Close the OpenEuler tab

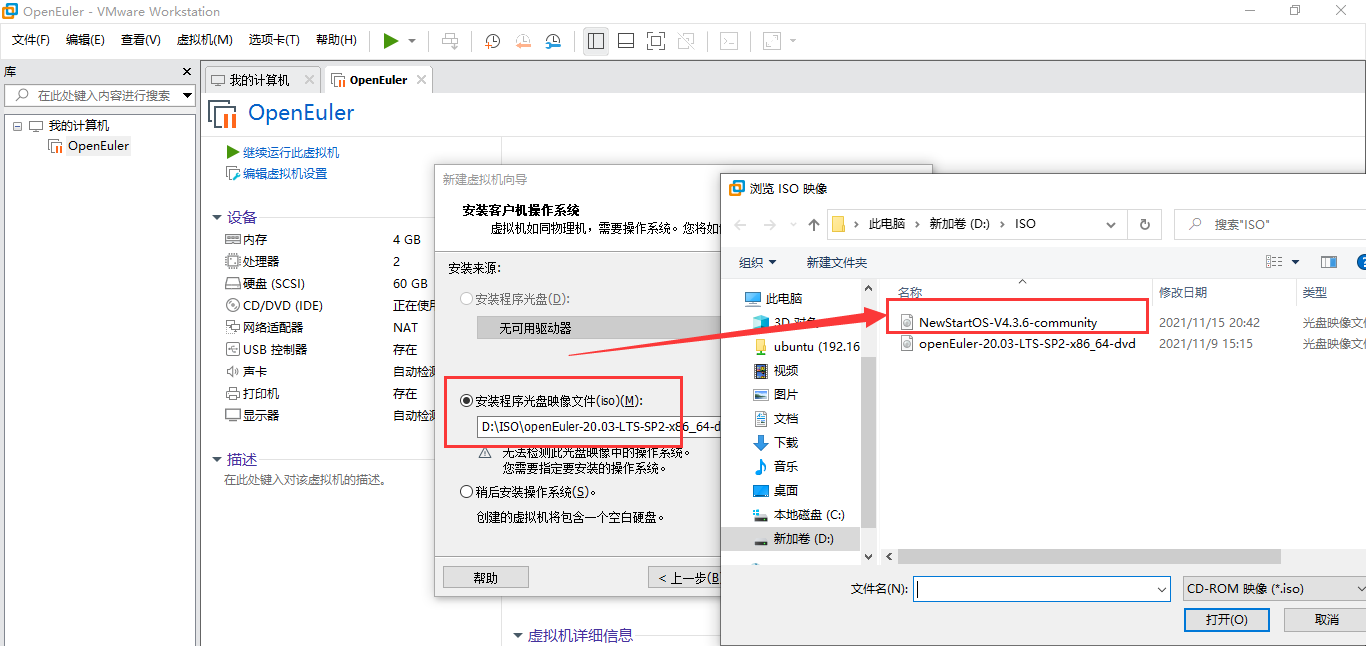(x=421, y=80)
